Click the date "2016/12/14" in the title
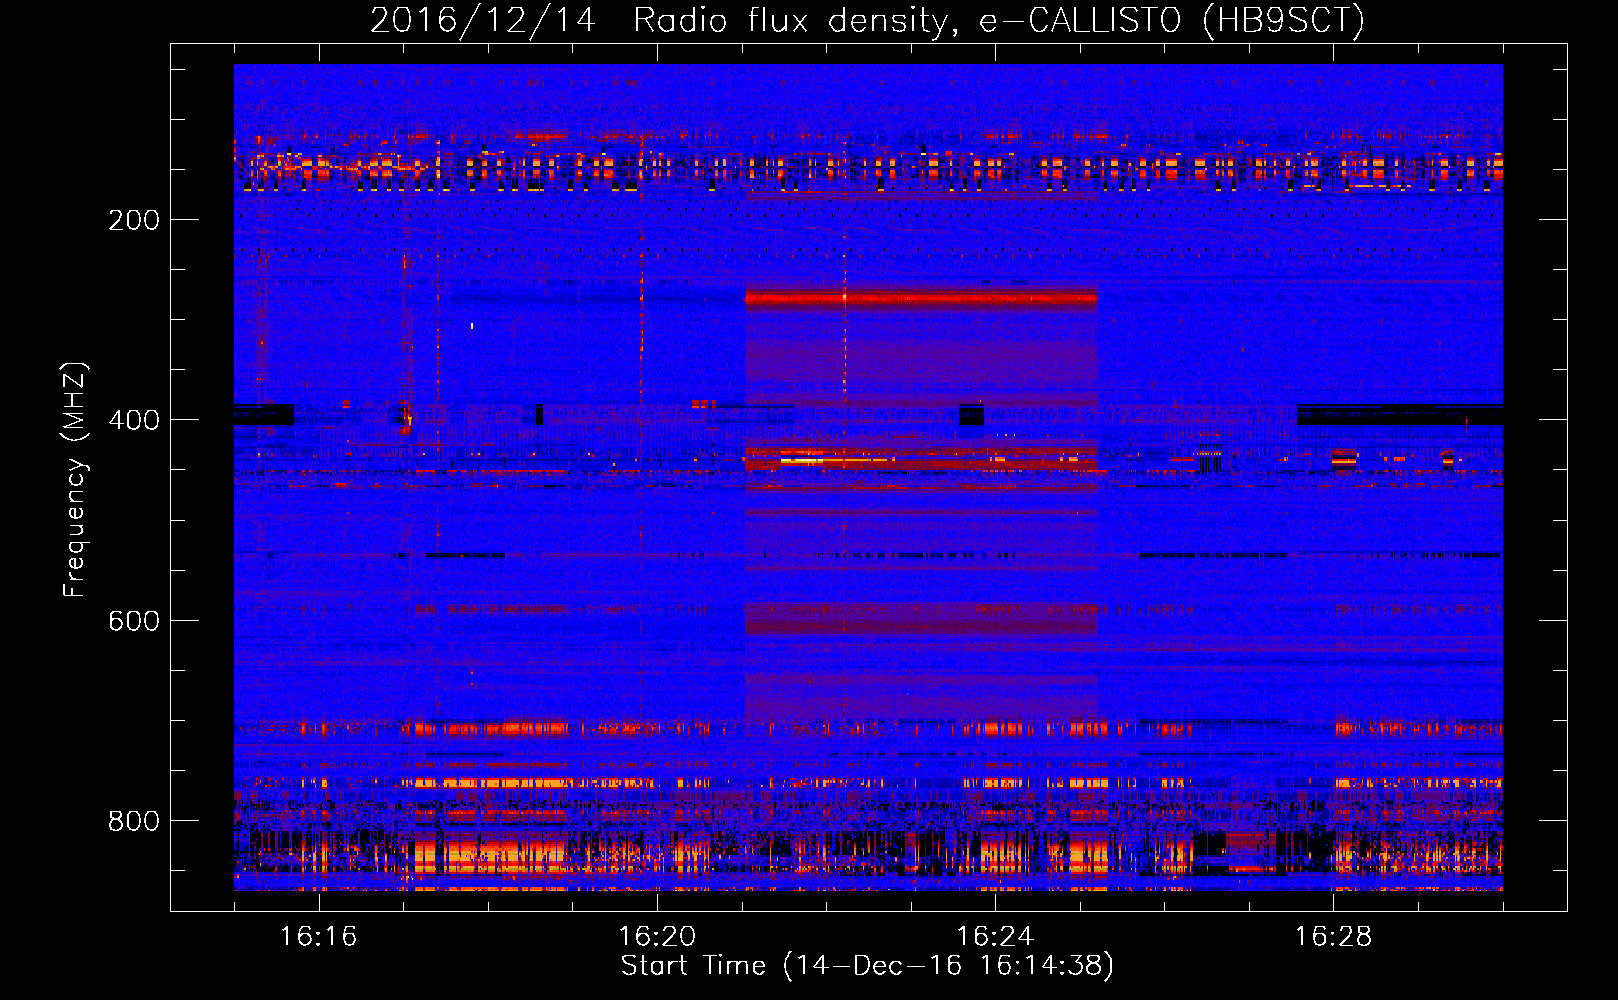 (x=483, y=20)
